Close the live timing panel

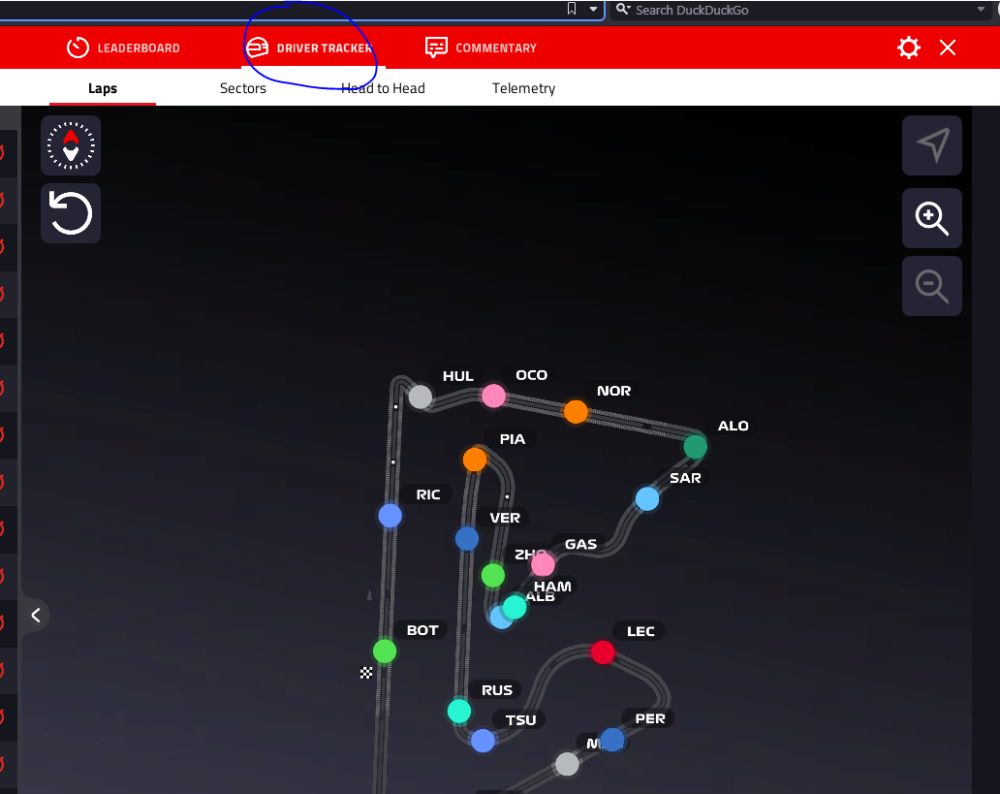point(948,48)
